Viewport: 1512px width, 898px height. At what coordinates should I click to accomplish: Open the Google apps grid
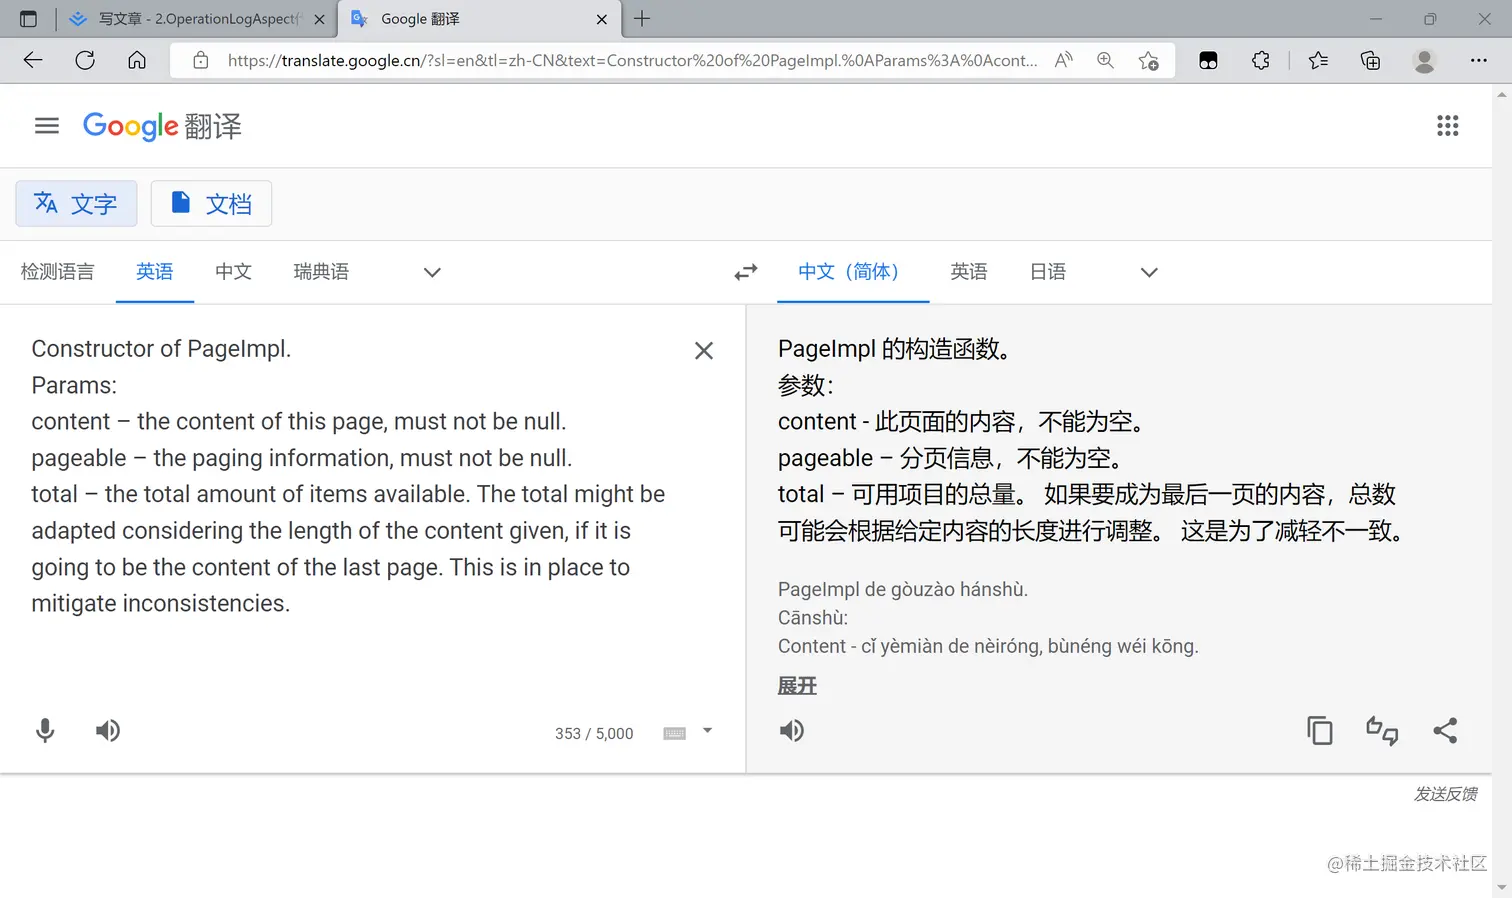[1447, 126]
